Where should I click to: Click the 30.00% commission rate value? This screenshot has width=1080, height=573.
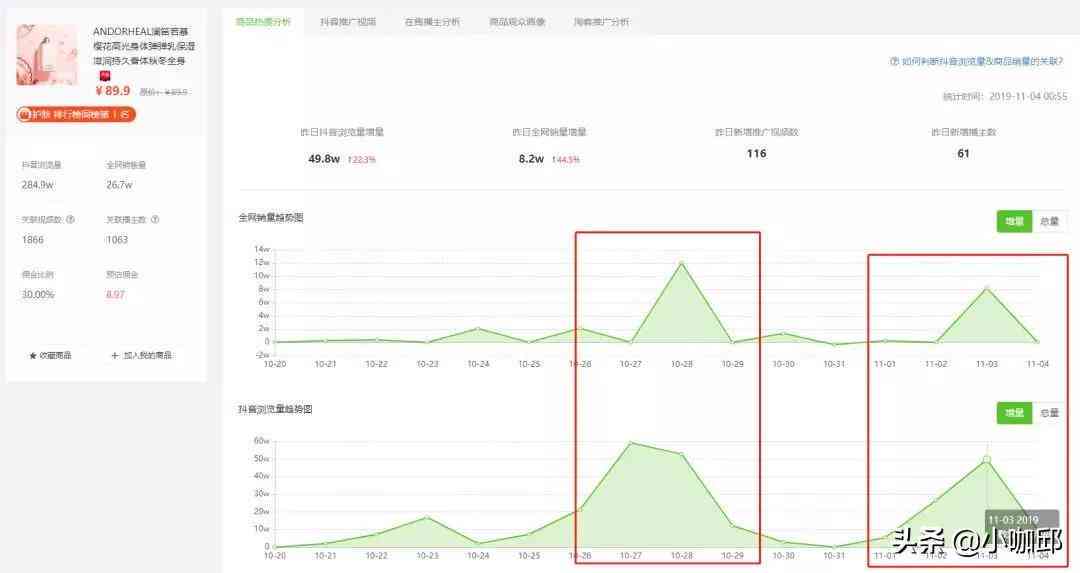(x=38, y=295)
